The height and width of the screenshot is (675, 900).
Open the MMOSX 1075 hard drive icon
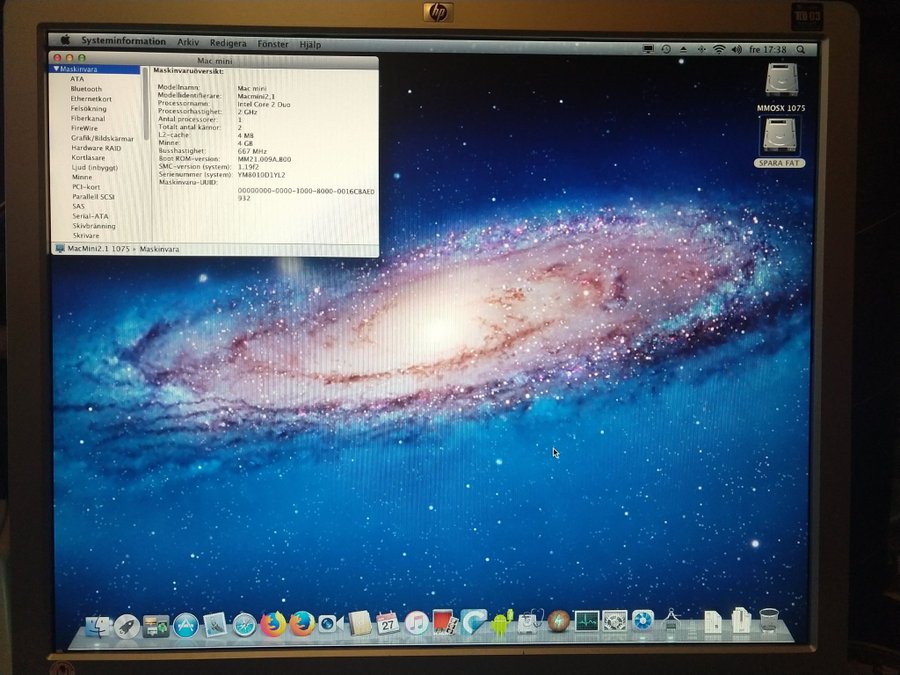pyautogui.click(x=781, y=80)
